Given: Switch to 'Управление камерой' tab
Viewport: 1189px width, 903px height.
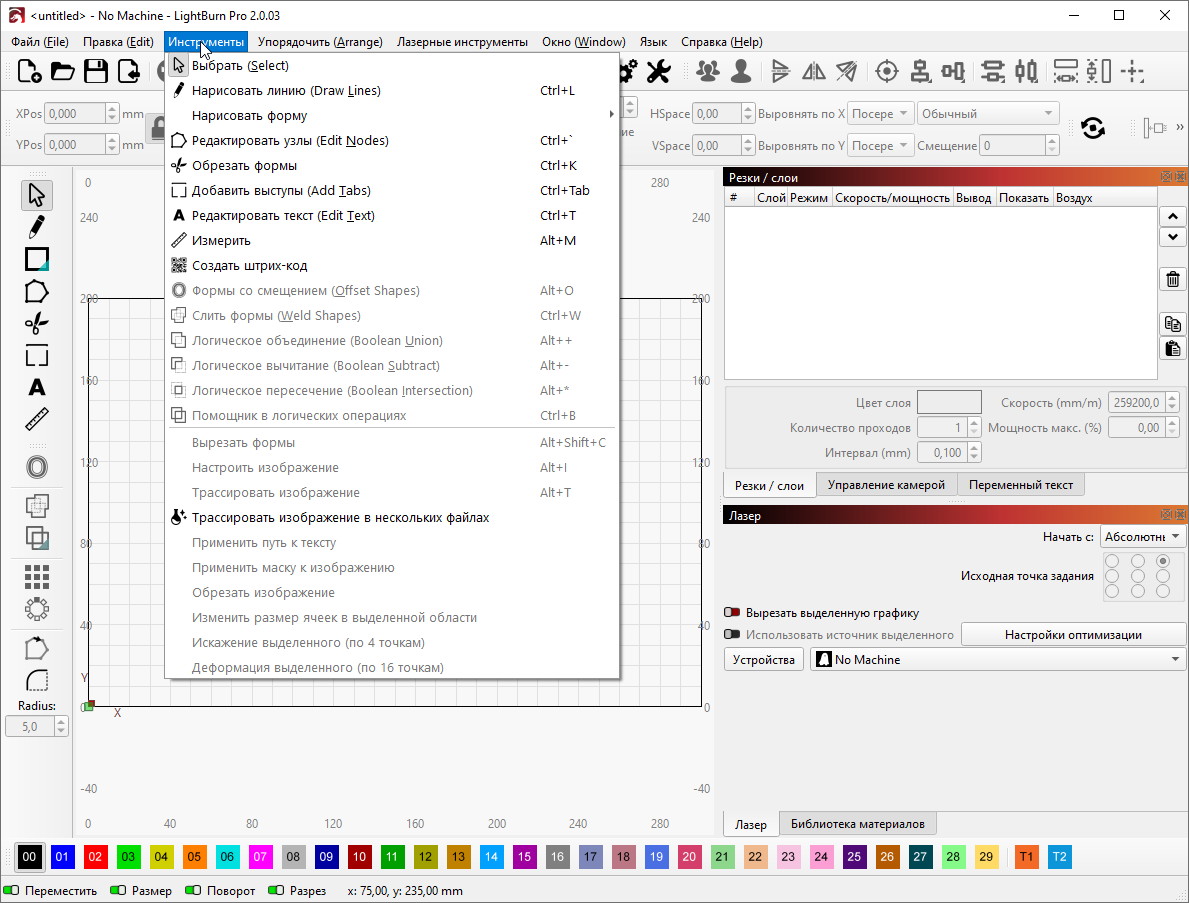Looking at the screenshot, I should 886,485.
